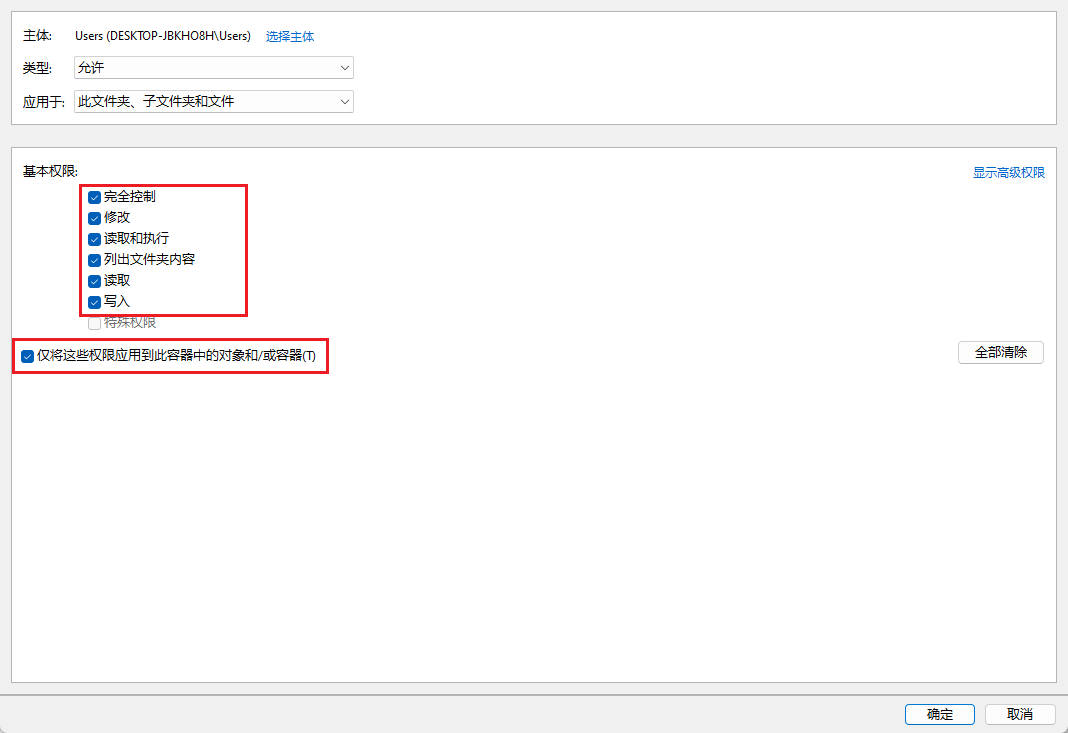The width and height of the screenshot is (1068, 733).
Task: Click the greyed-out 特殊权限 checkbox
Action: (94, 323)
